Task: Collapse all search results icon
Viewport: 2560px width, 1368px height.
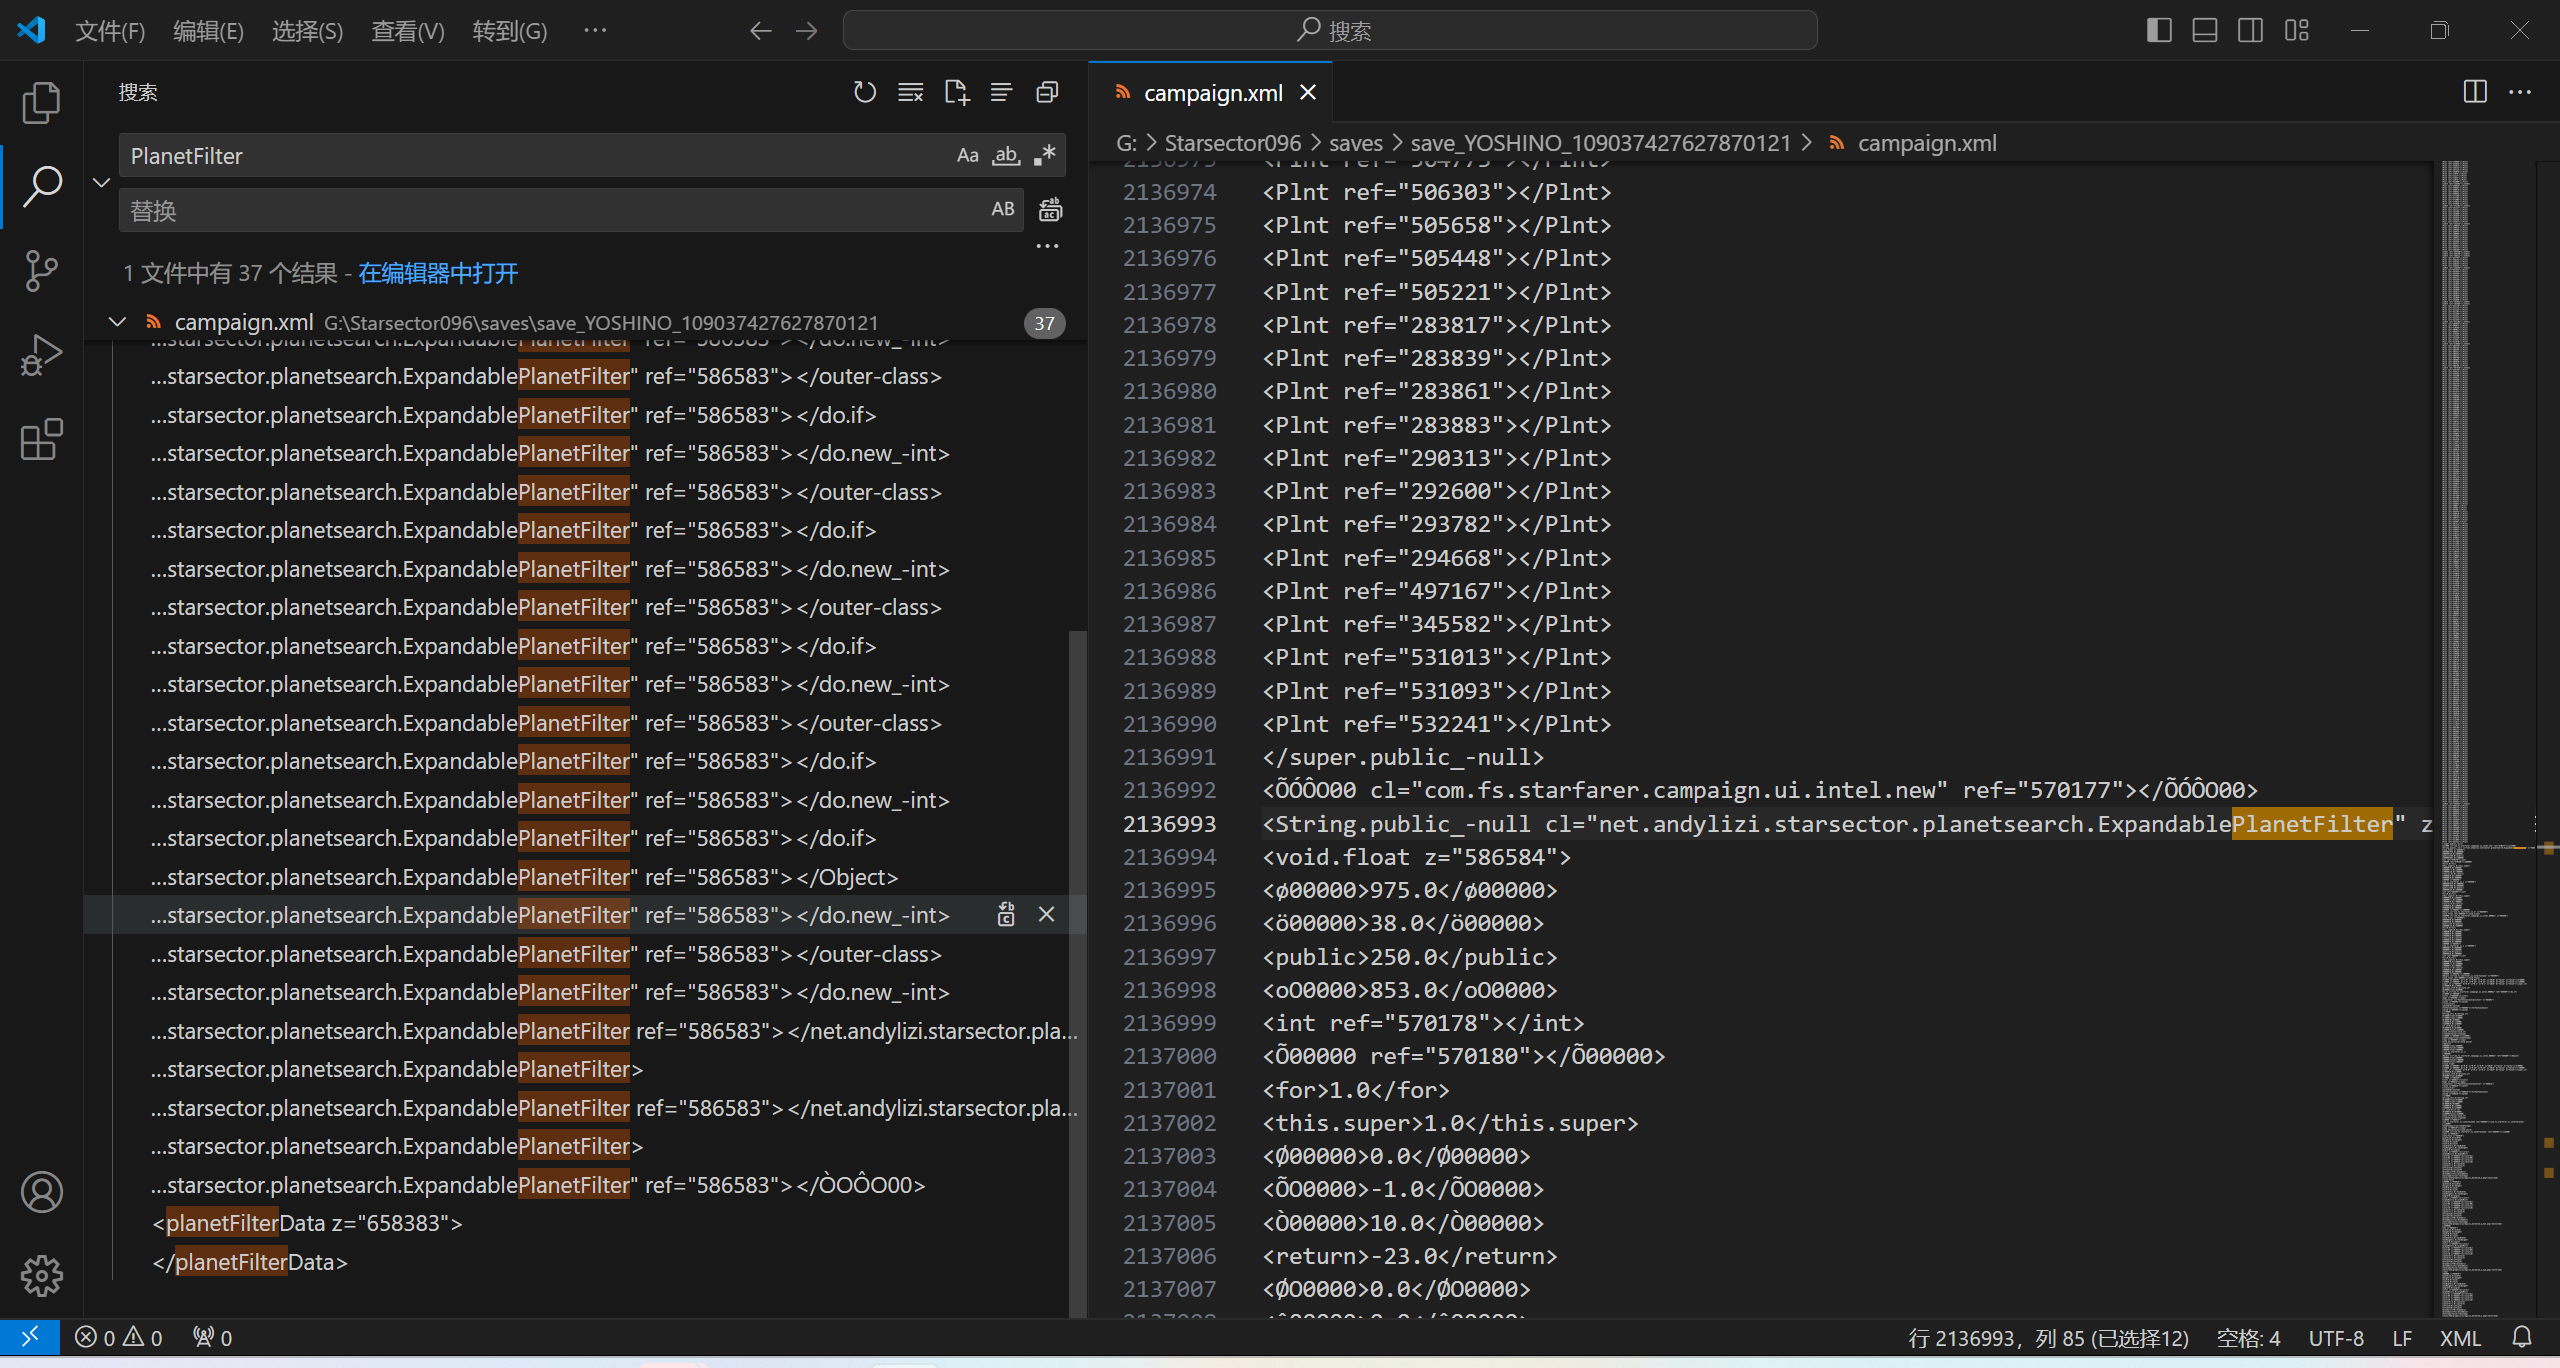Action: 1047,93
